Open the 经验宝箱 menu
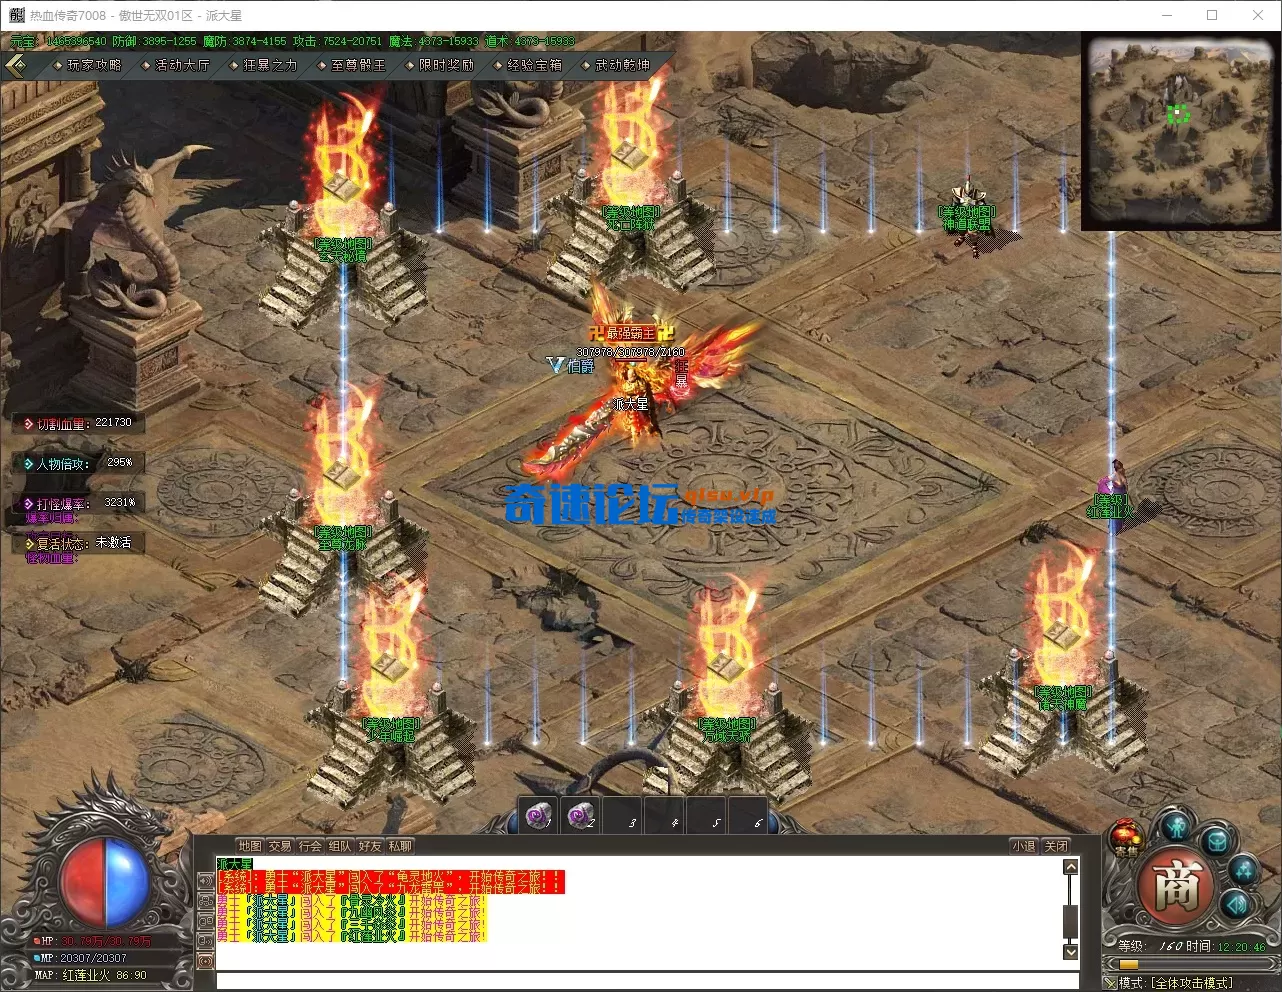Image resolution: width=1282 pixels, height=992 pixels. tap(534, 65)
